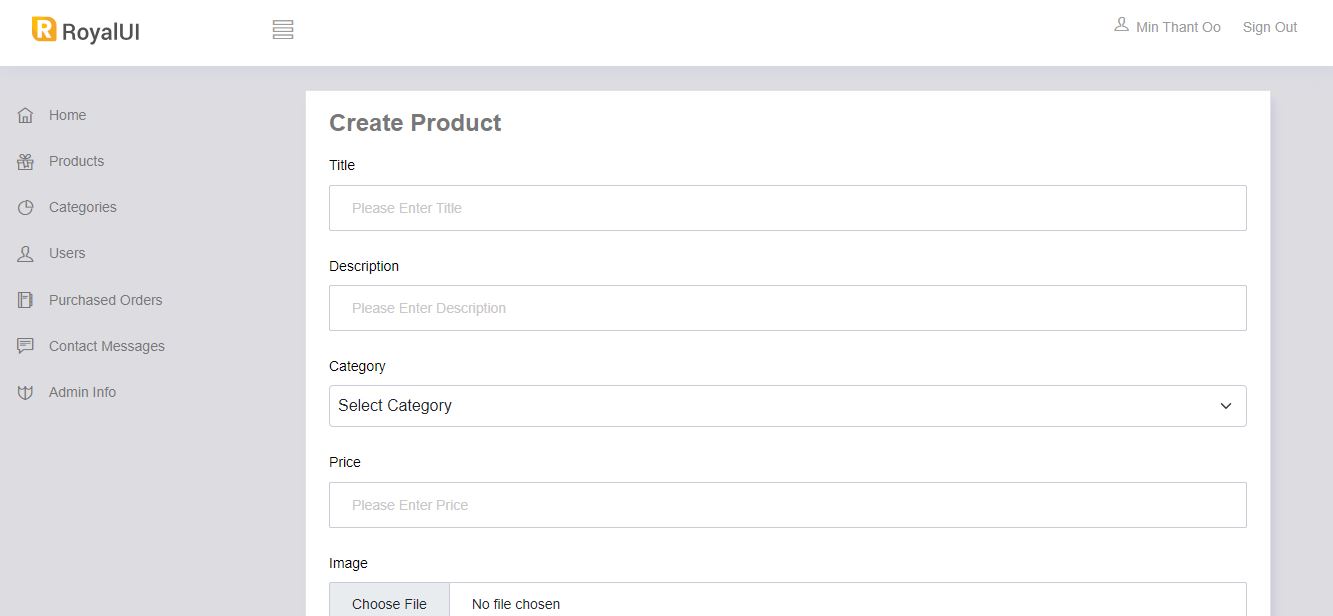Image resolution: width=1333 pixels, height=616 pixels.
Task: Click the RoyalUI logo icon
Action: pos(44,29)
